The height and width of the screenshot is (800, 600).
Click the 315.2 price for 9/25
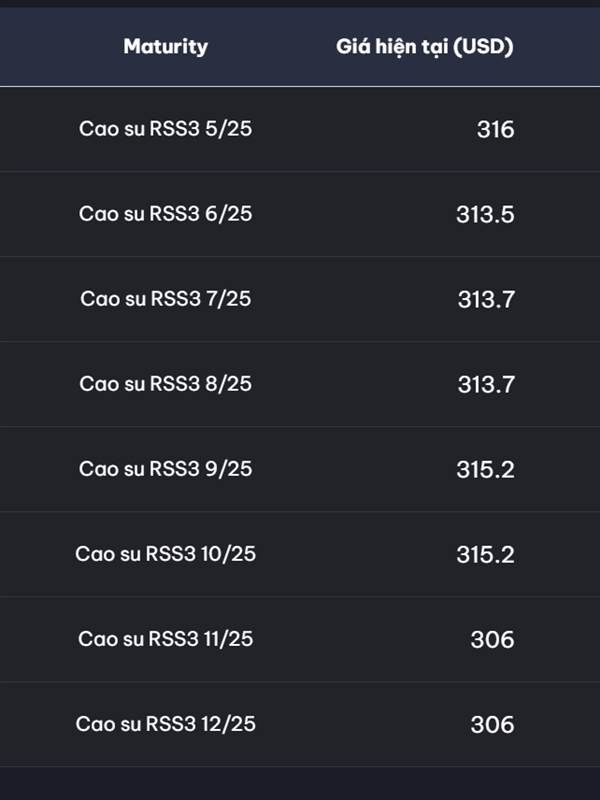pos(485,469)
